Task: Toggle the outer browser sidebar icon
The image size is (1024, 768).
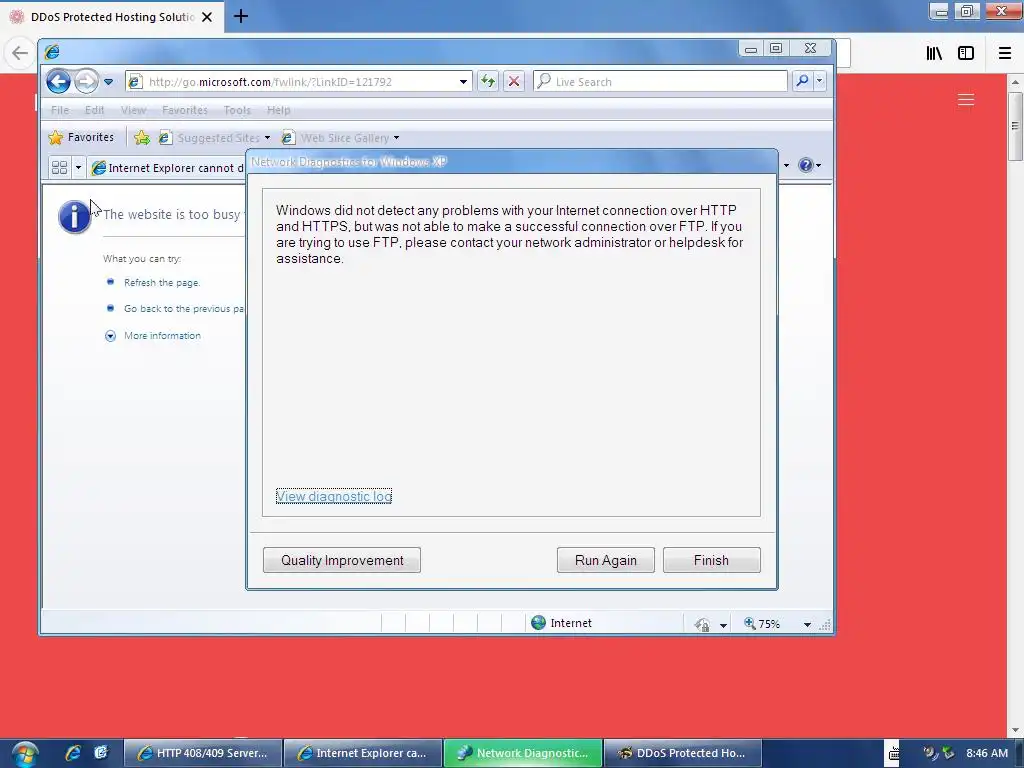Action: click(x=966, y=53)
